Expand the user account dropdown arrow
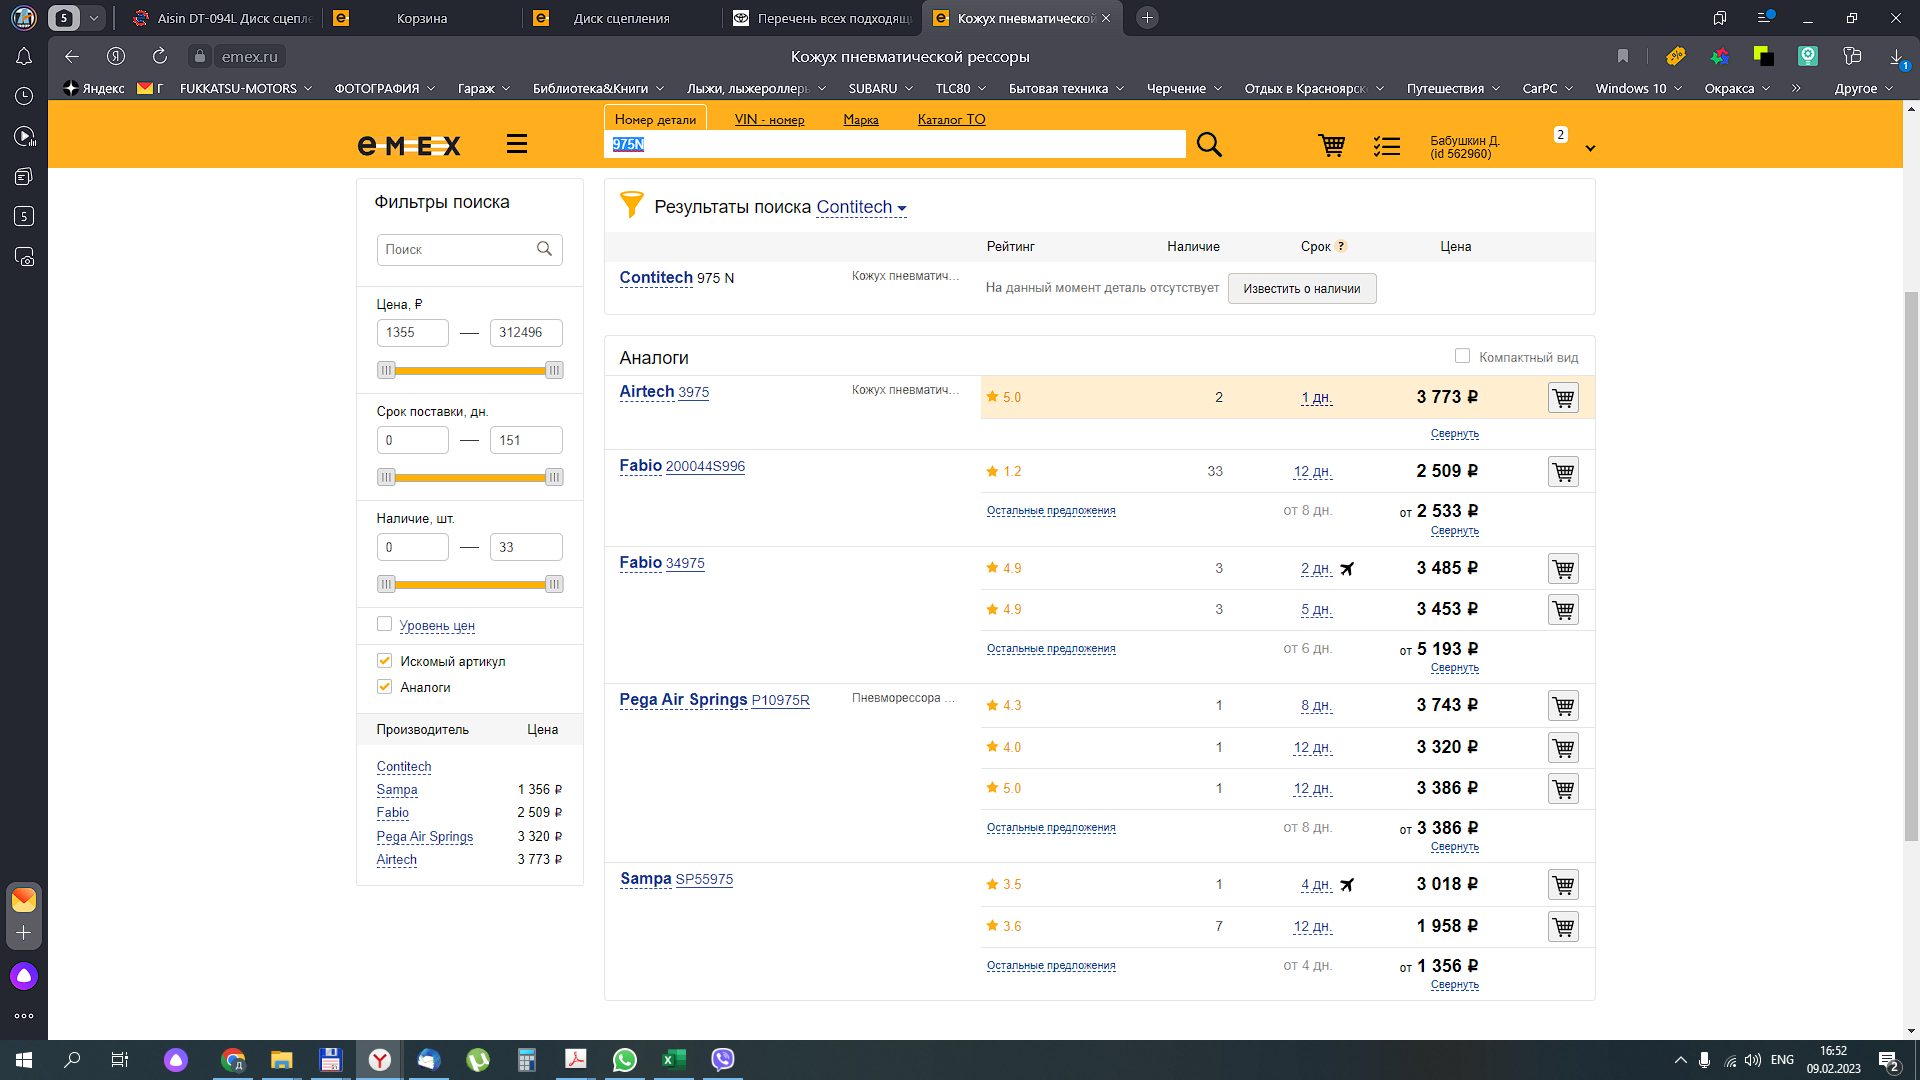The width and height of the screenshot is (1920, 1080). pyautogui.click(x=1590, y=148)
